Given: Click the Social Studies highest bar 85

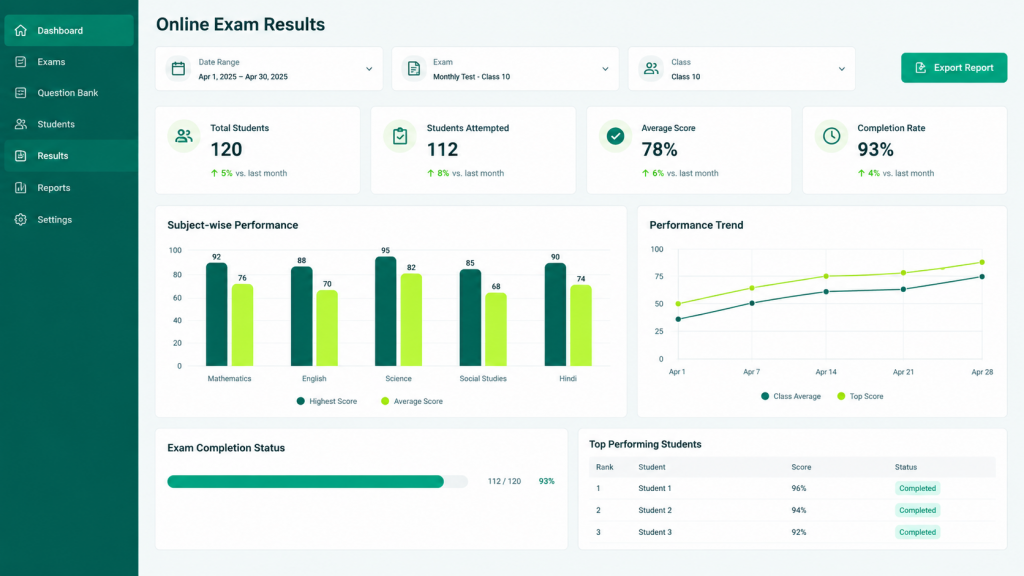Looking at the screenshot, I should [470, 317].
